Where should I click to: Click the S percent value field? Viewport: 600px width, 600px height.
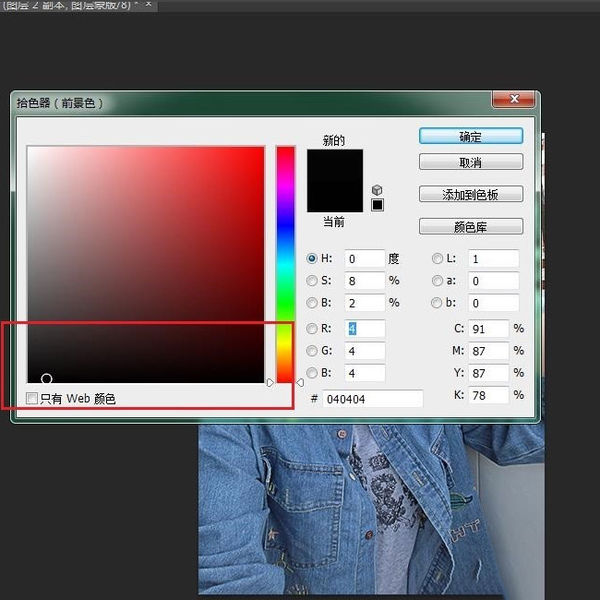365,281
